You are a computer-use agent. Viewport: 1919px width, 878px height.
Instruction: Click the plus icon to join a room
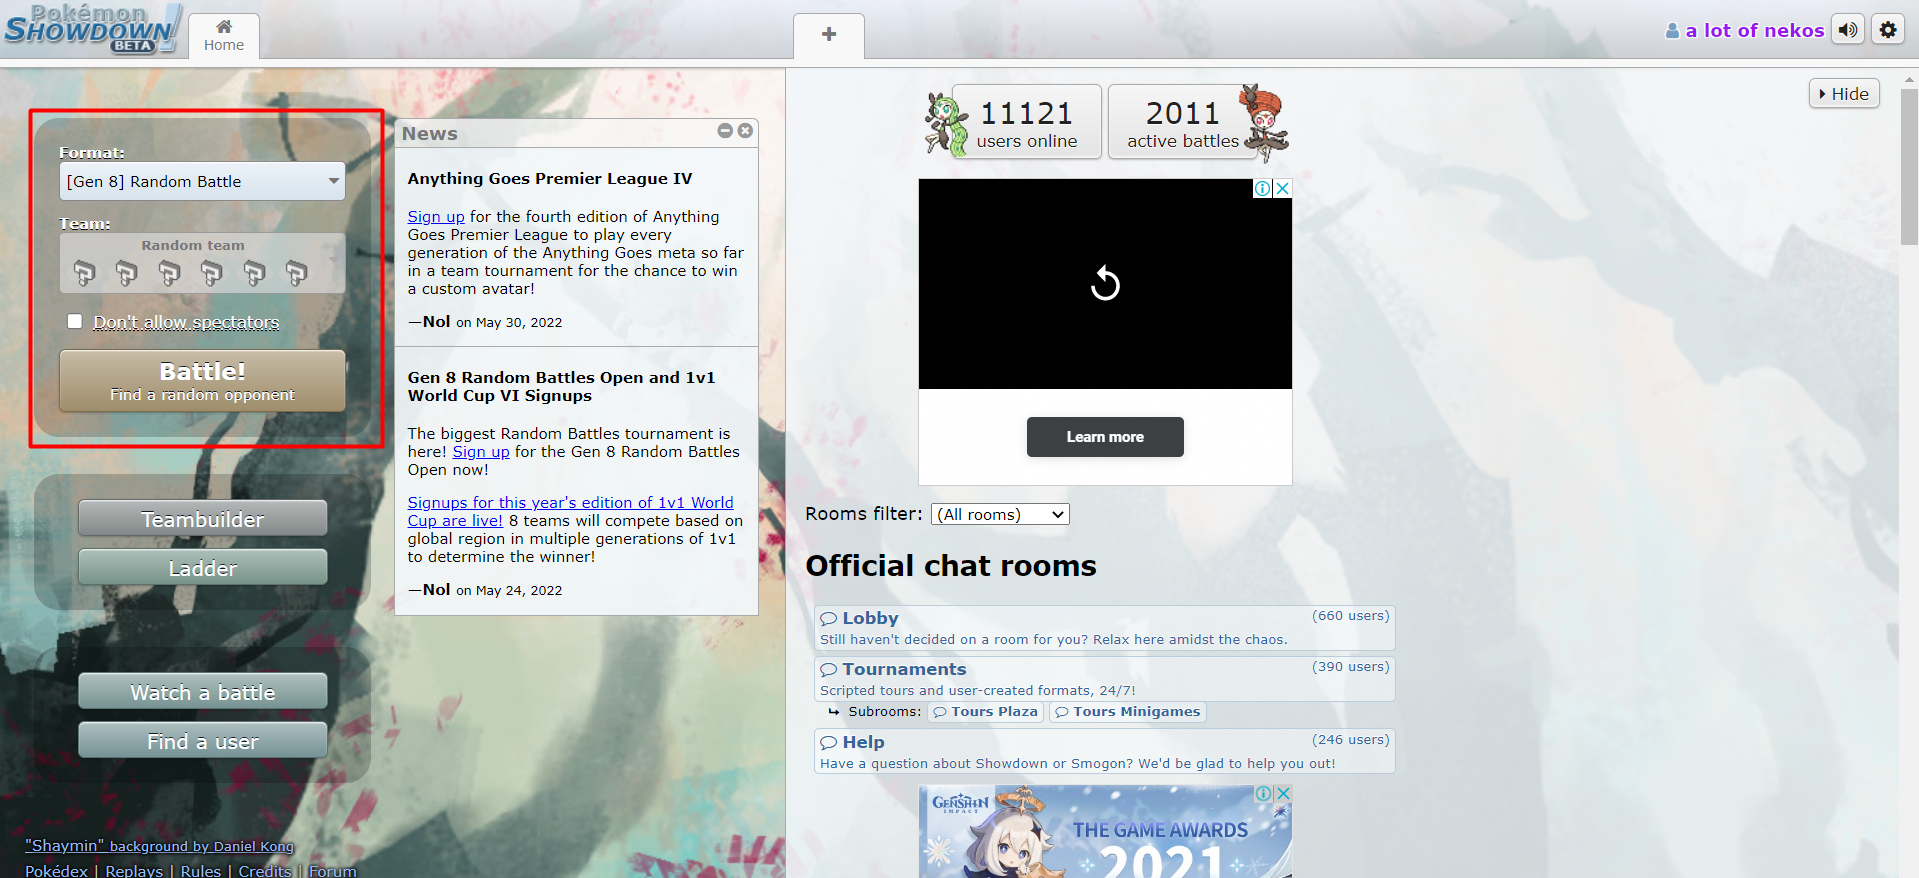coord(828,35)
